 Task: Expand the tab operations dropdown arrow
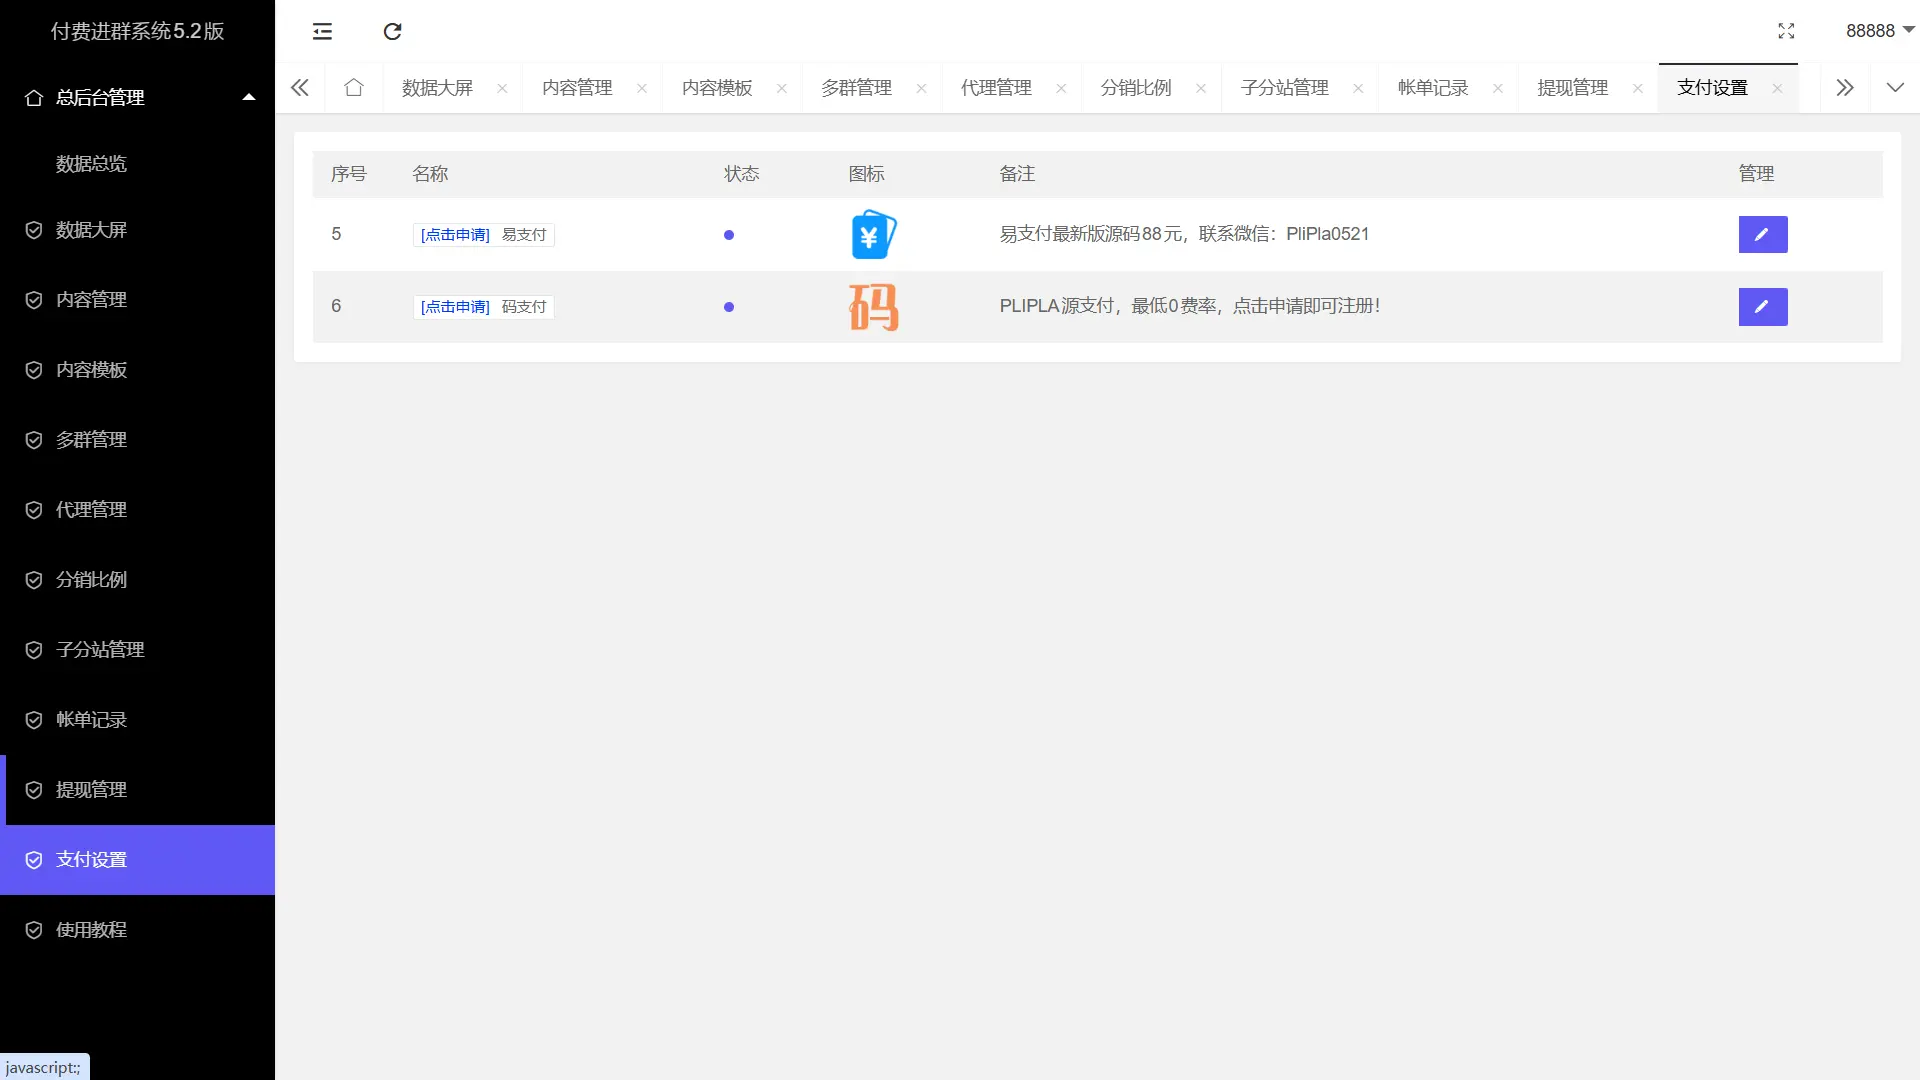click(1894, 88)
